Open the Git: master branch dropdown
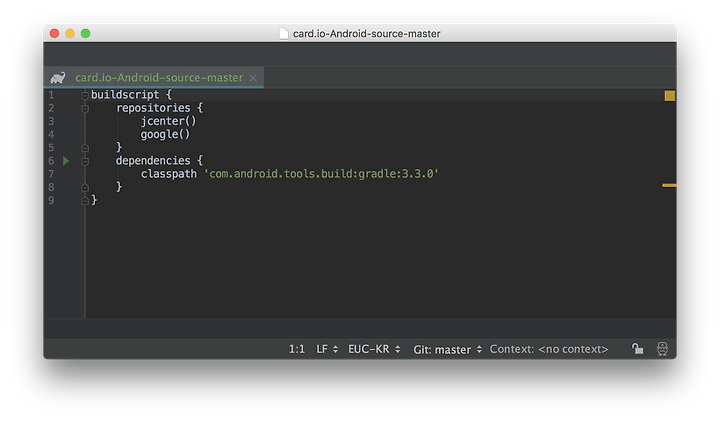 (x=448, y=350)
